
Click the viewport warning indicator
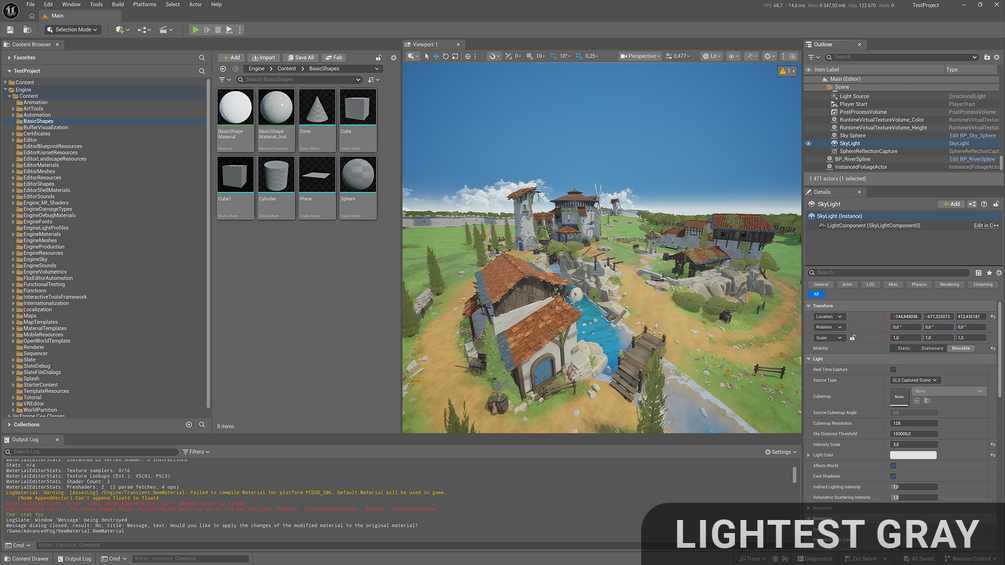786,71
